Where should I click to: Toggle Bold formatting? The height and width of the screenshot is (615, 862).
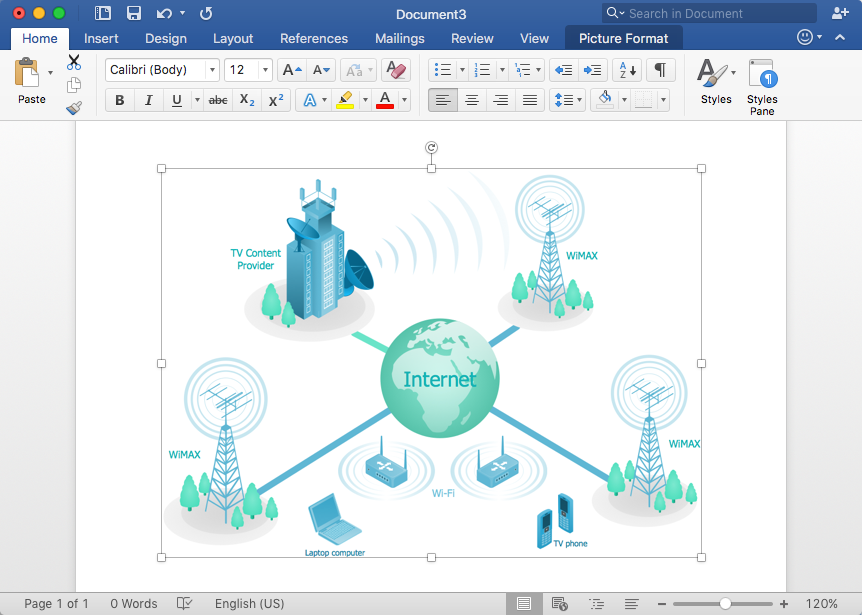(x=120, y=100)
